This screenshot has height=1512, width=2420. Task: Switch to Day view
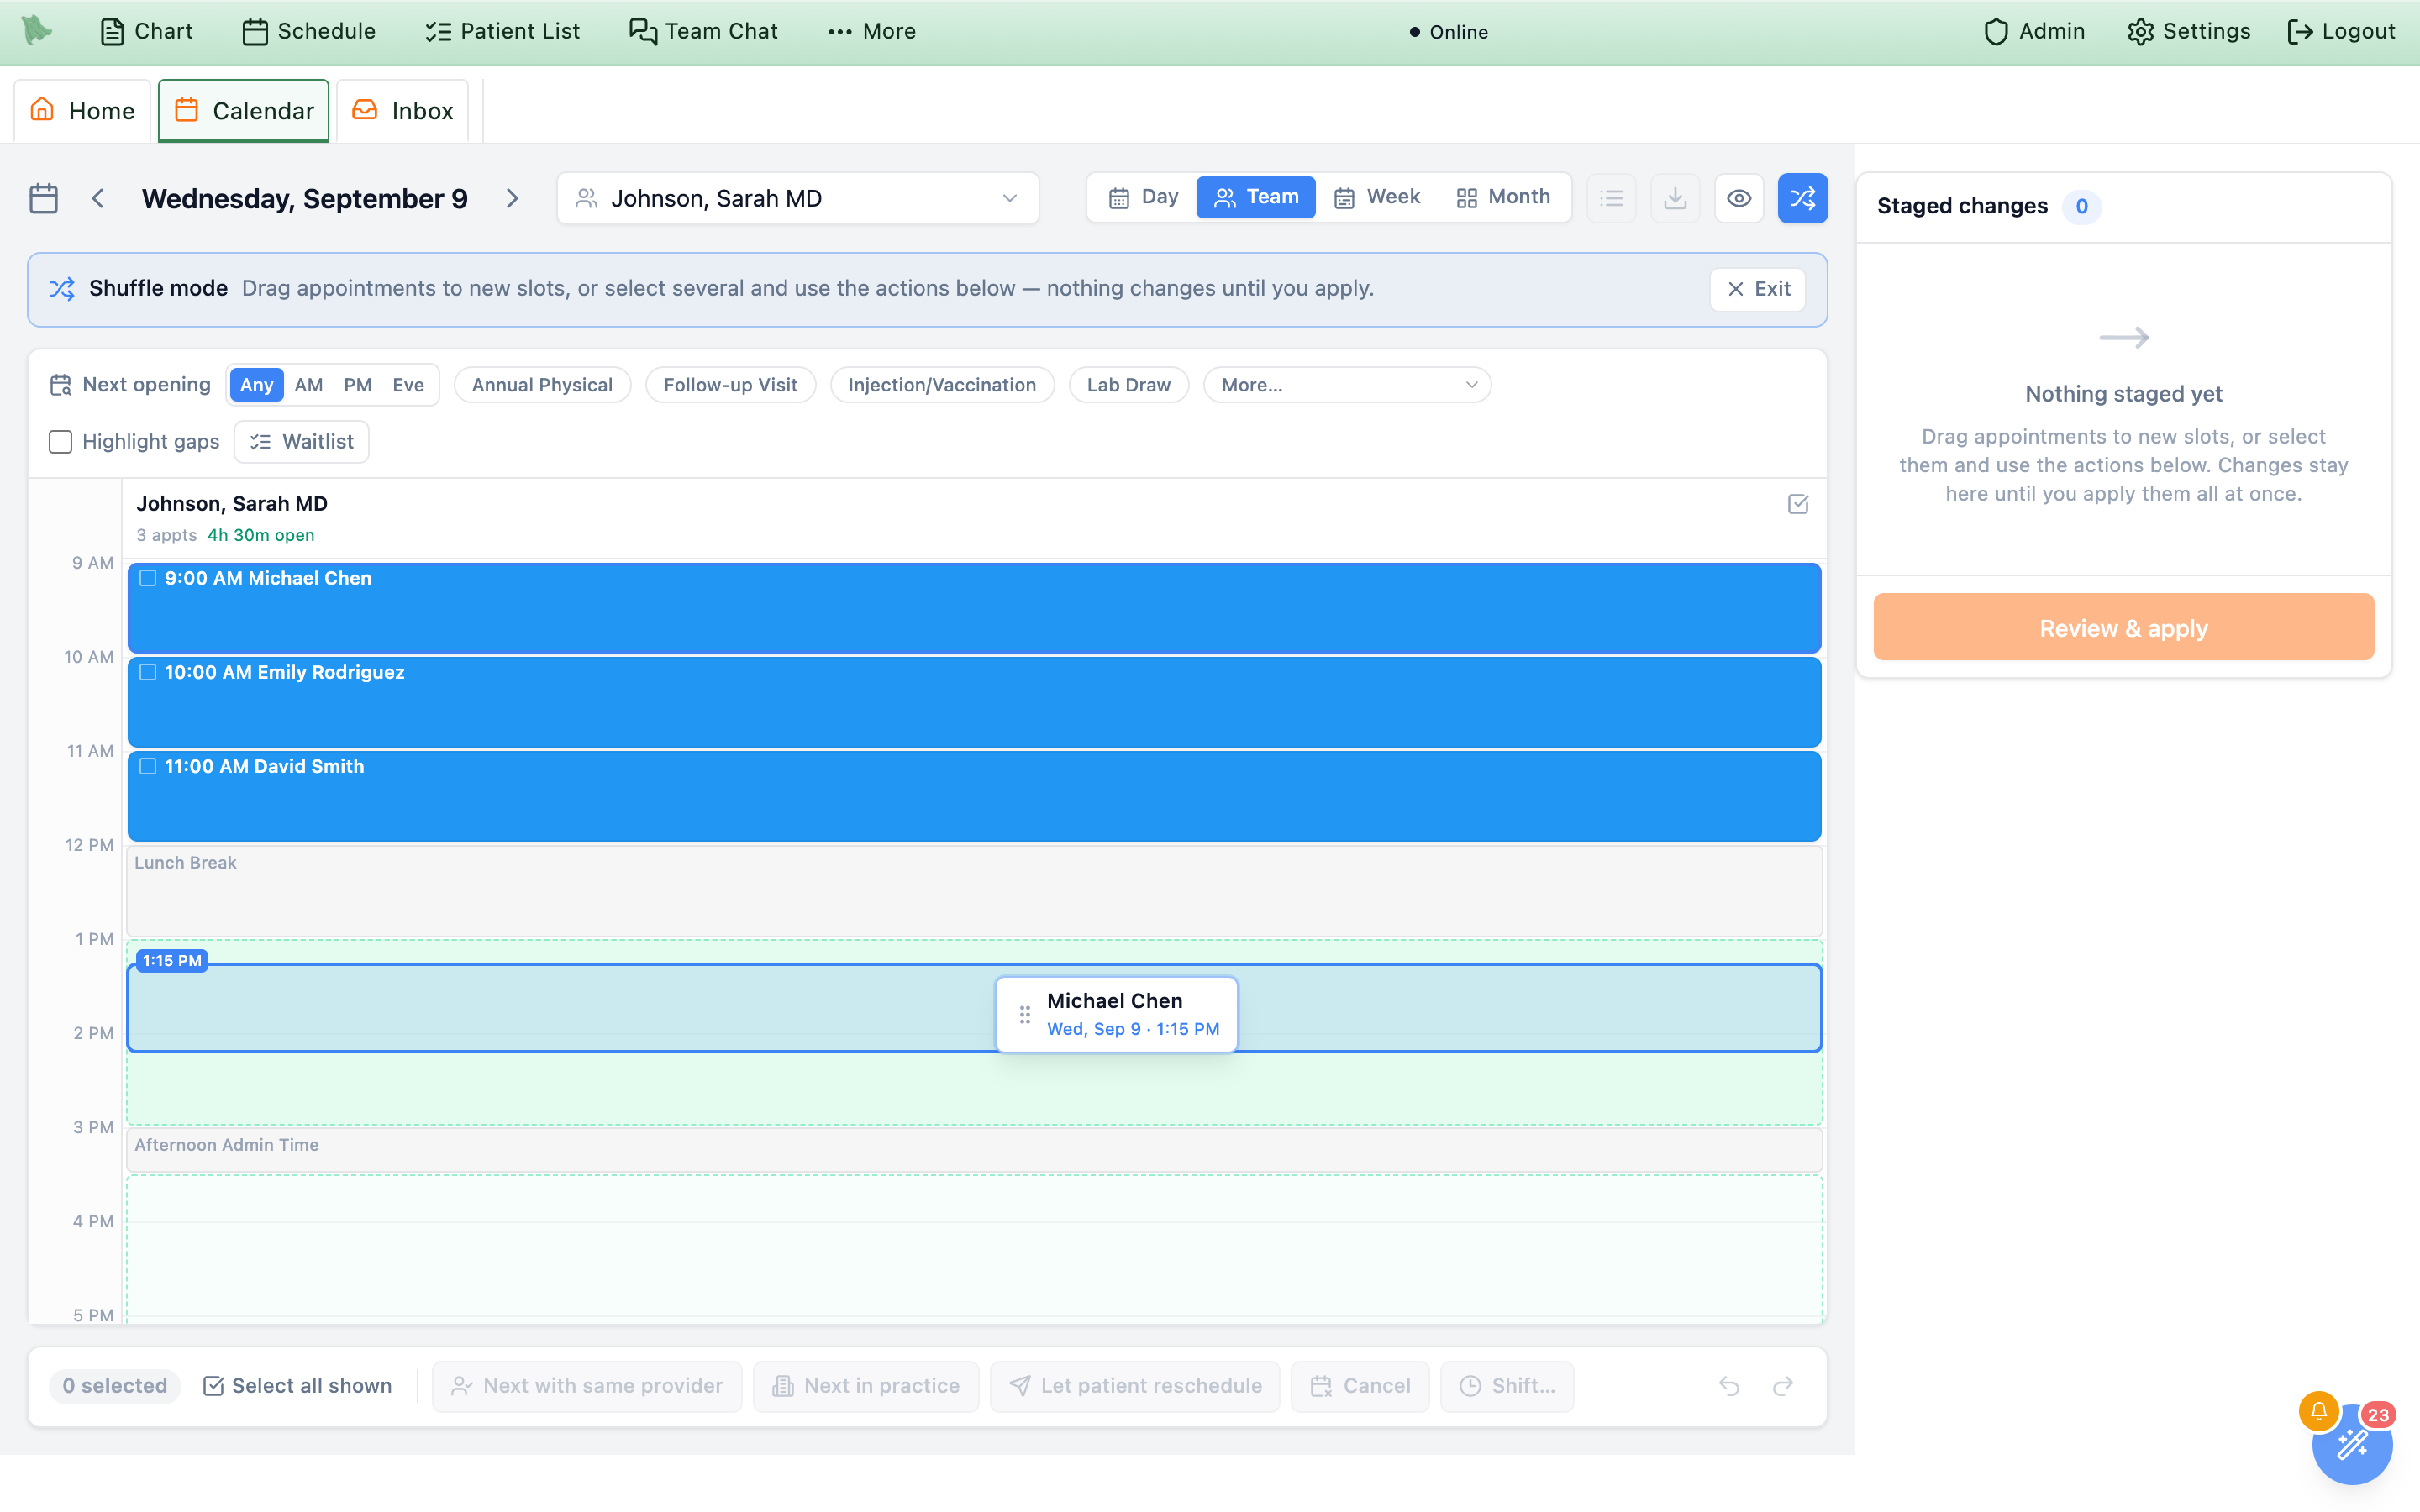click(x=1144, y=197)
